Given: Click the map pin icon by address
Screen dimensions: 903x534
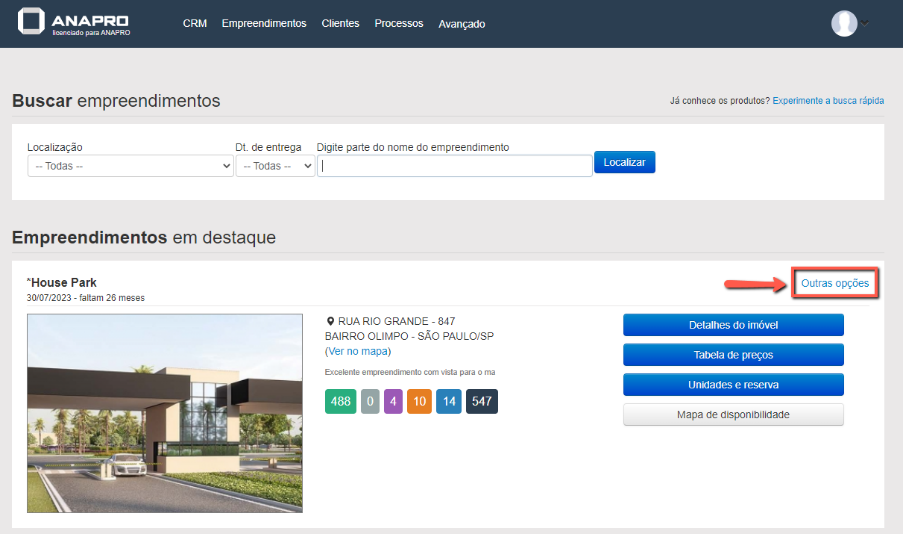Looking at the screenshot, I should click(331, 321).
